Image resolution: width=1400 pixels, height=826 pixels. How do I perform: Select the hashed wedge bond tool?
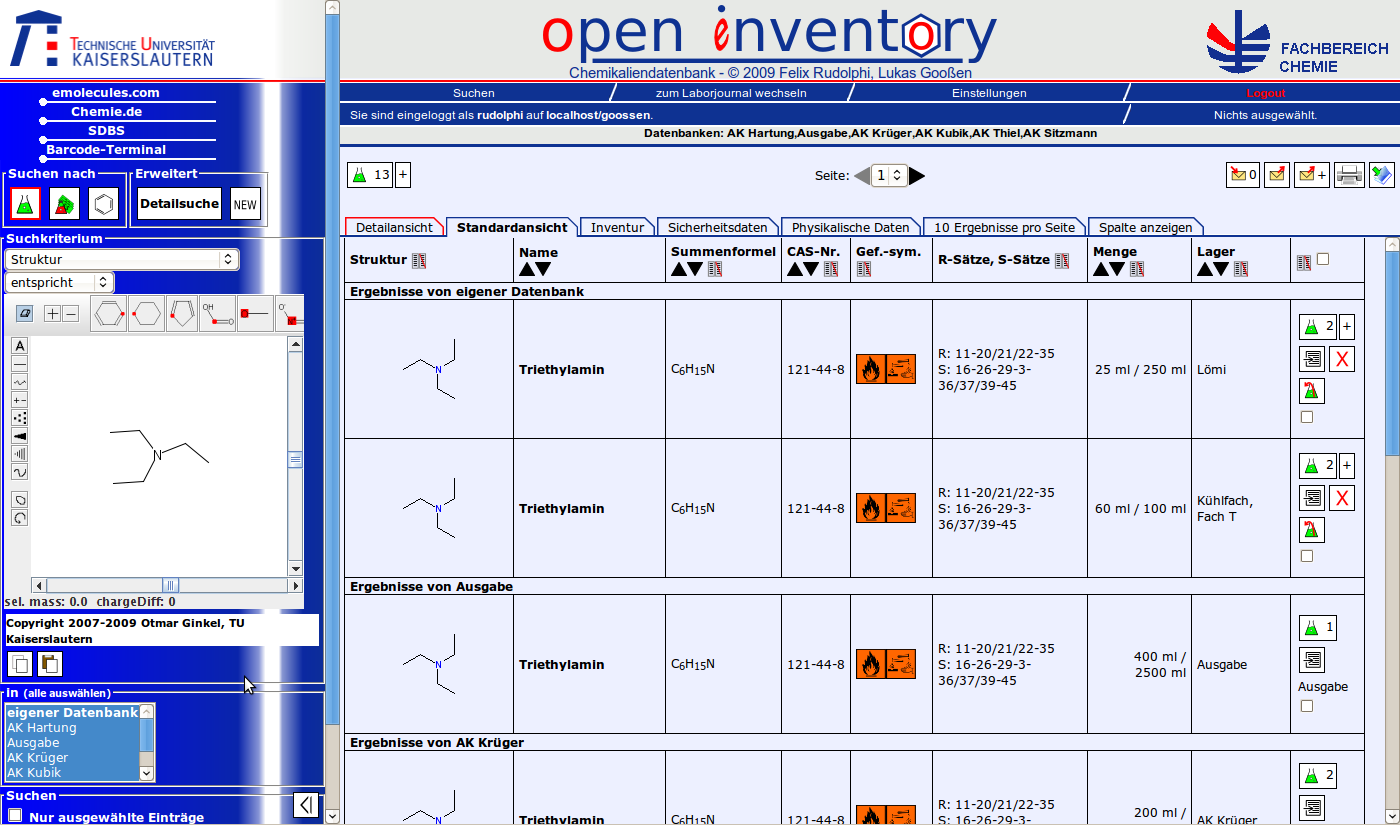tap(20, 454)
